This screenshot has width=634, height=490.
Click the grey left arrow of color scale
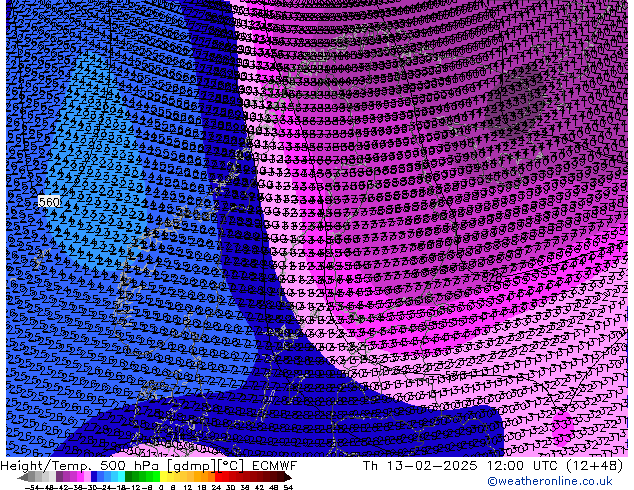[23, 477]
